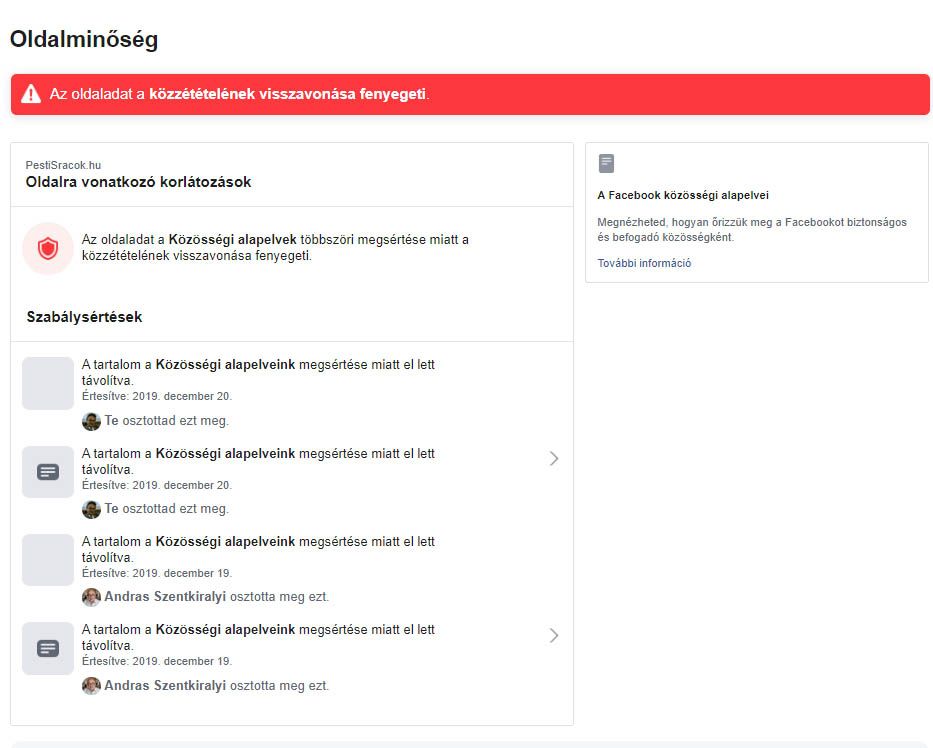Viewport: 933px width, 748px height.
Task: Click the message icon of last December 19 violation
Action: (x=48, y=648)
